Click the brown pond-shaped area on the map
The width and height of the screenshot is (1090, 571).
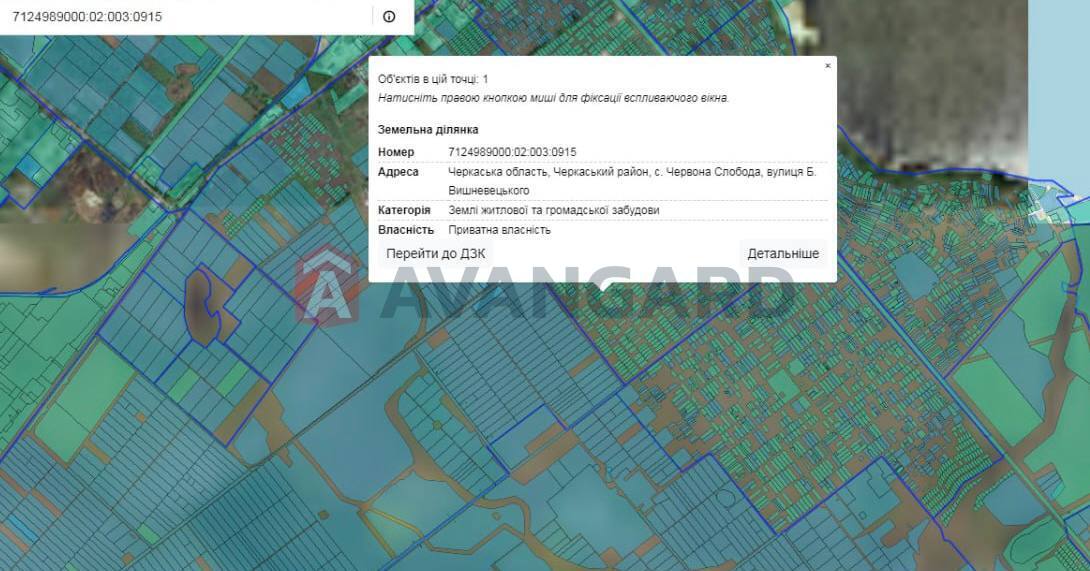202,306
